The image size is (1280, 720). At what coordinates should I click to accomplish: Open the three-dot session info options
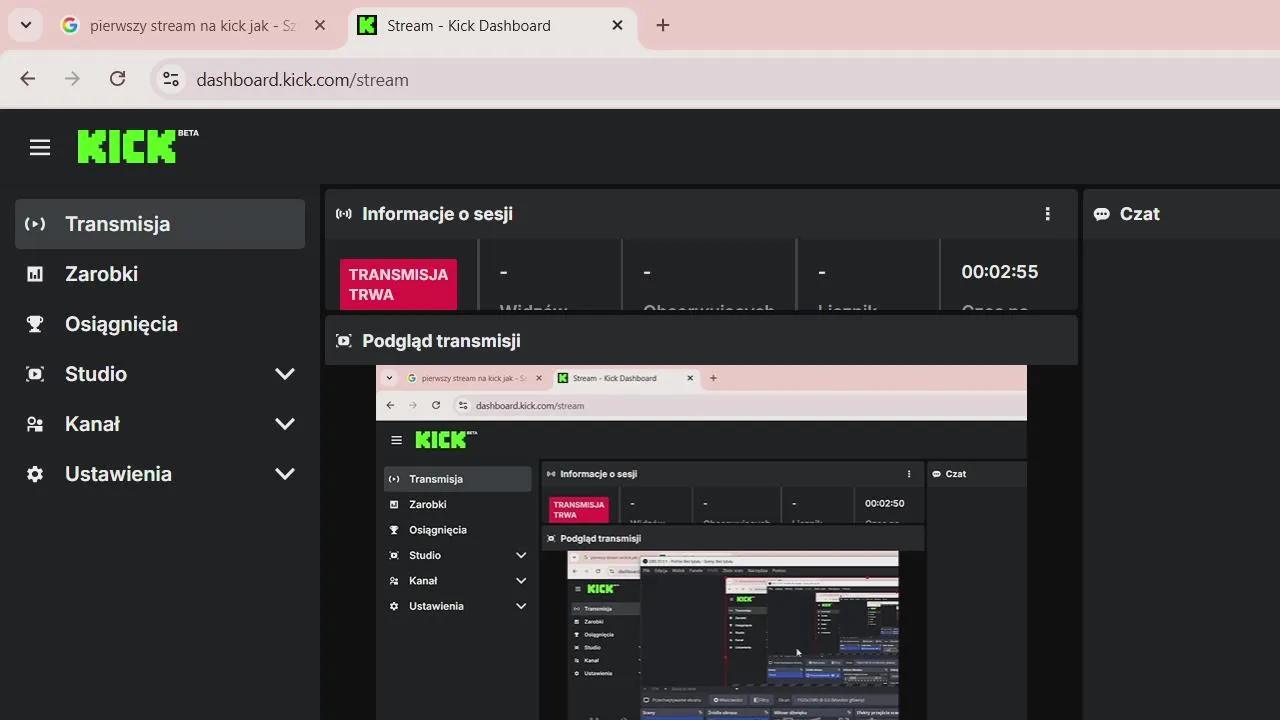coord(1048,214)
